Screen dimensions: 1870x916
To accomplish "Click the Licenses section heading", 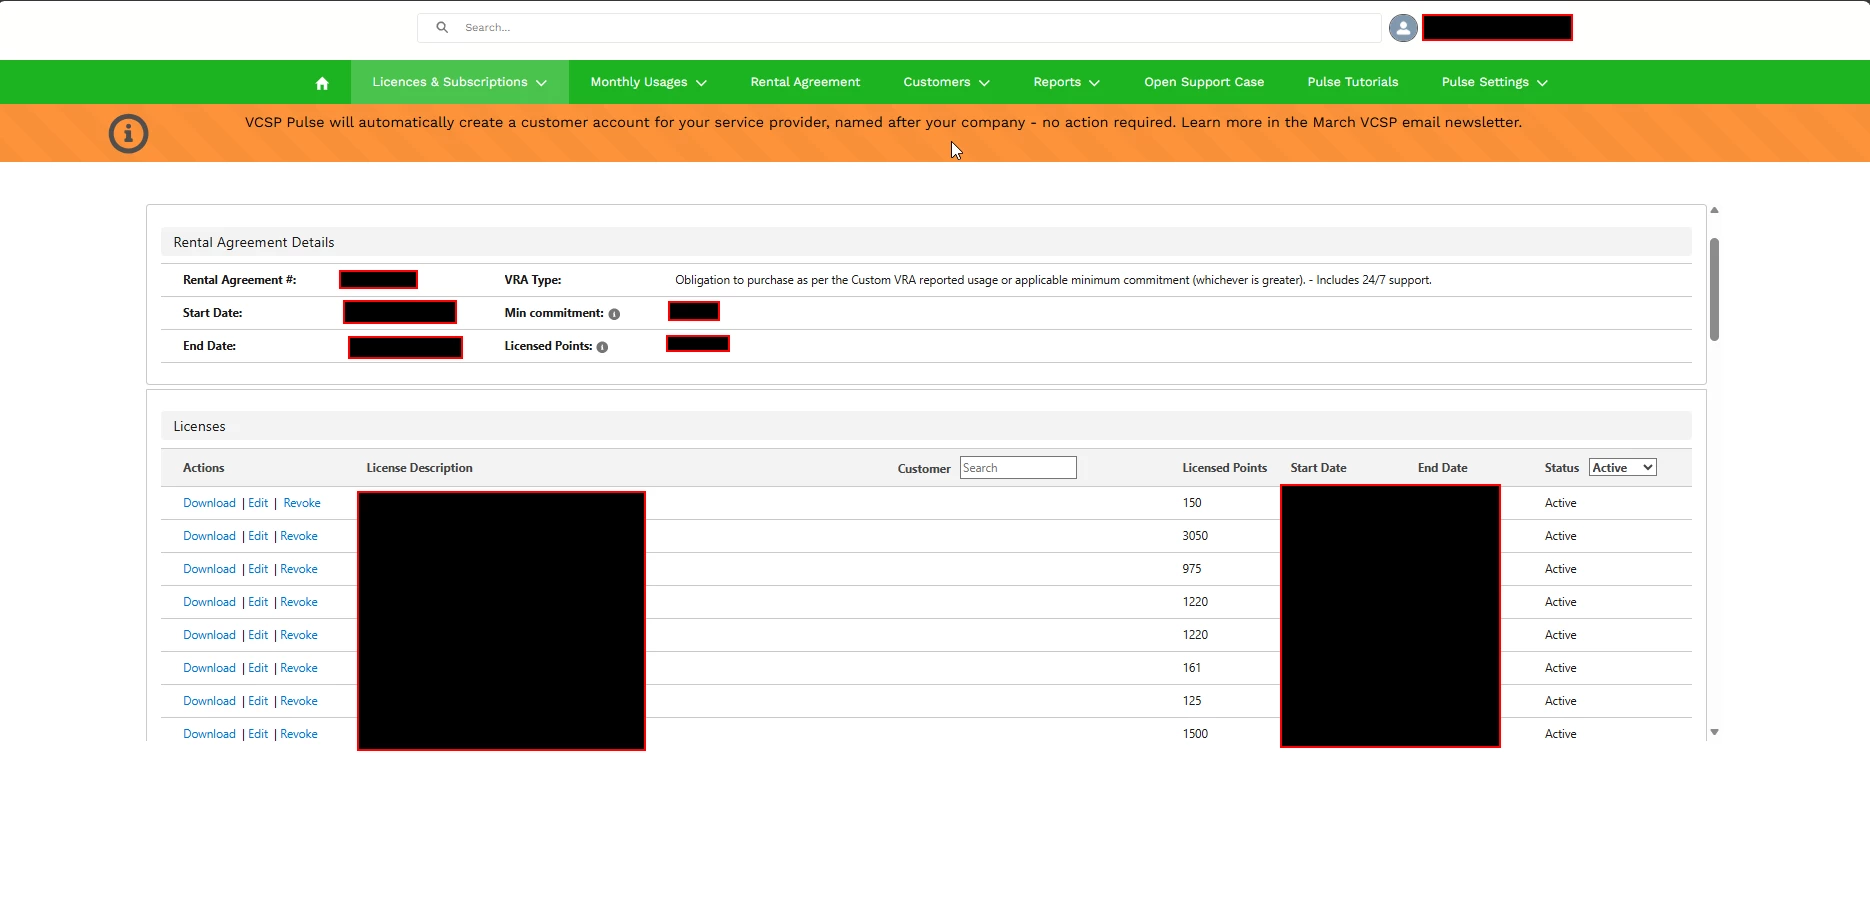I will coord(199,426).
